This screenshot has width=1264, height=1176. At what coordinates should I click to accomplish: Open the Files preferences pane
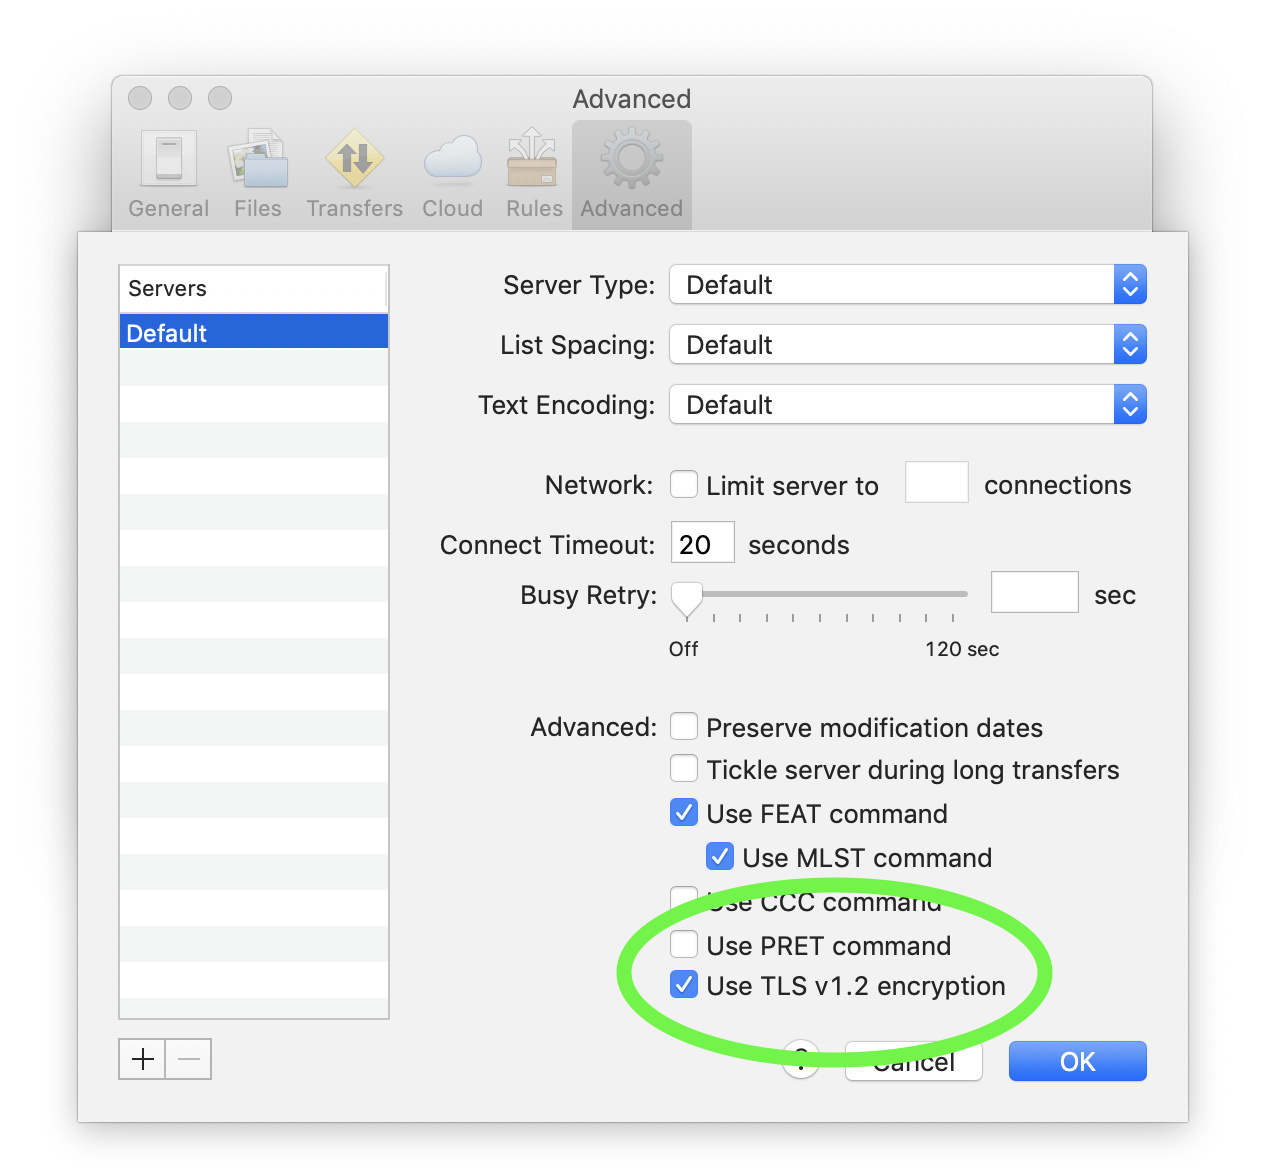pyautogui.click(x=258, y=174)
